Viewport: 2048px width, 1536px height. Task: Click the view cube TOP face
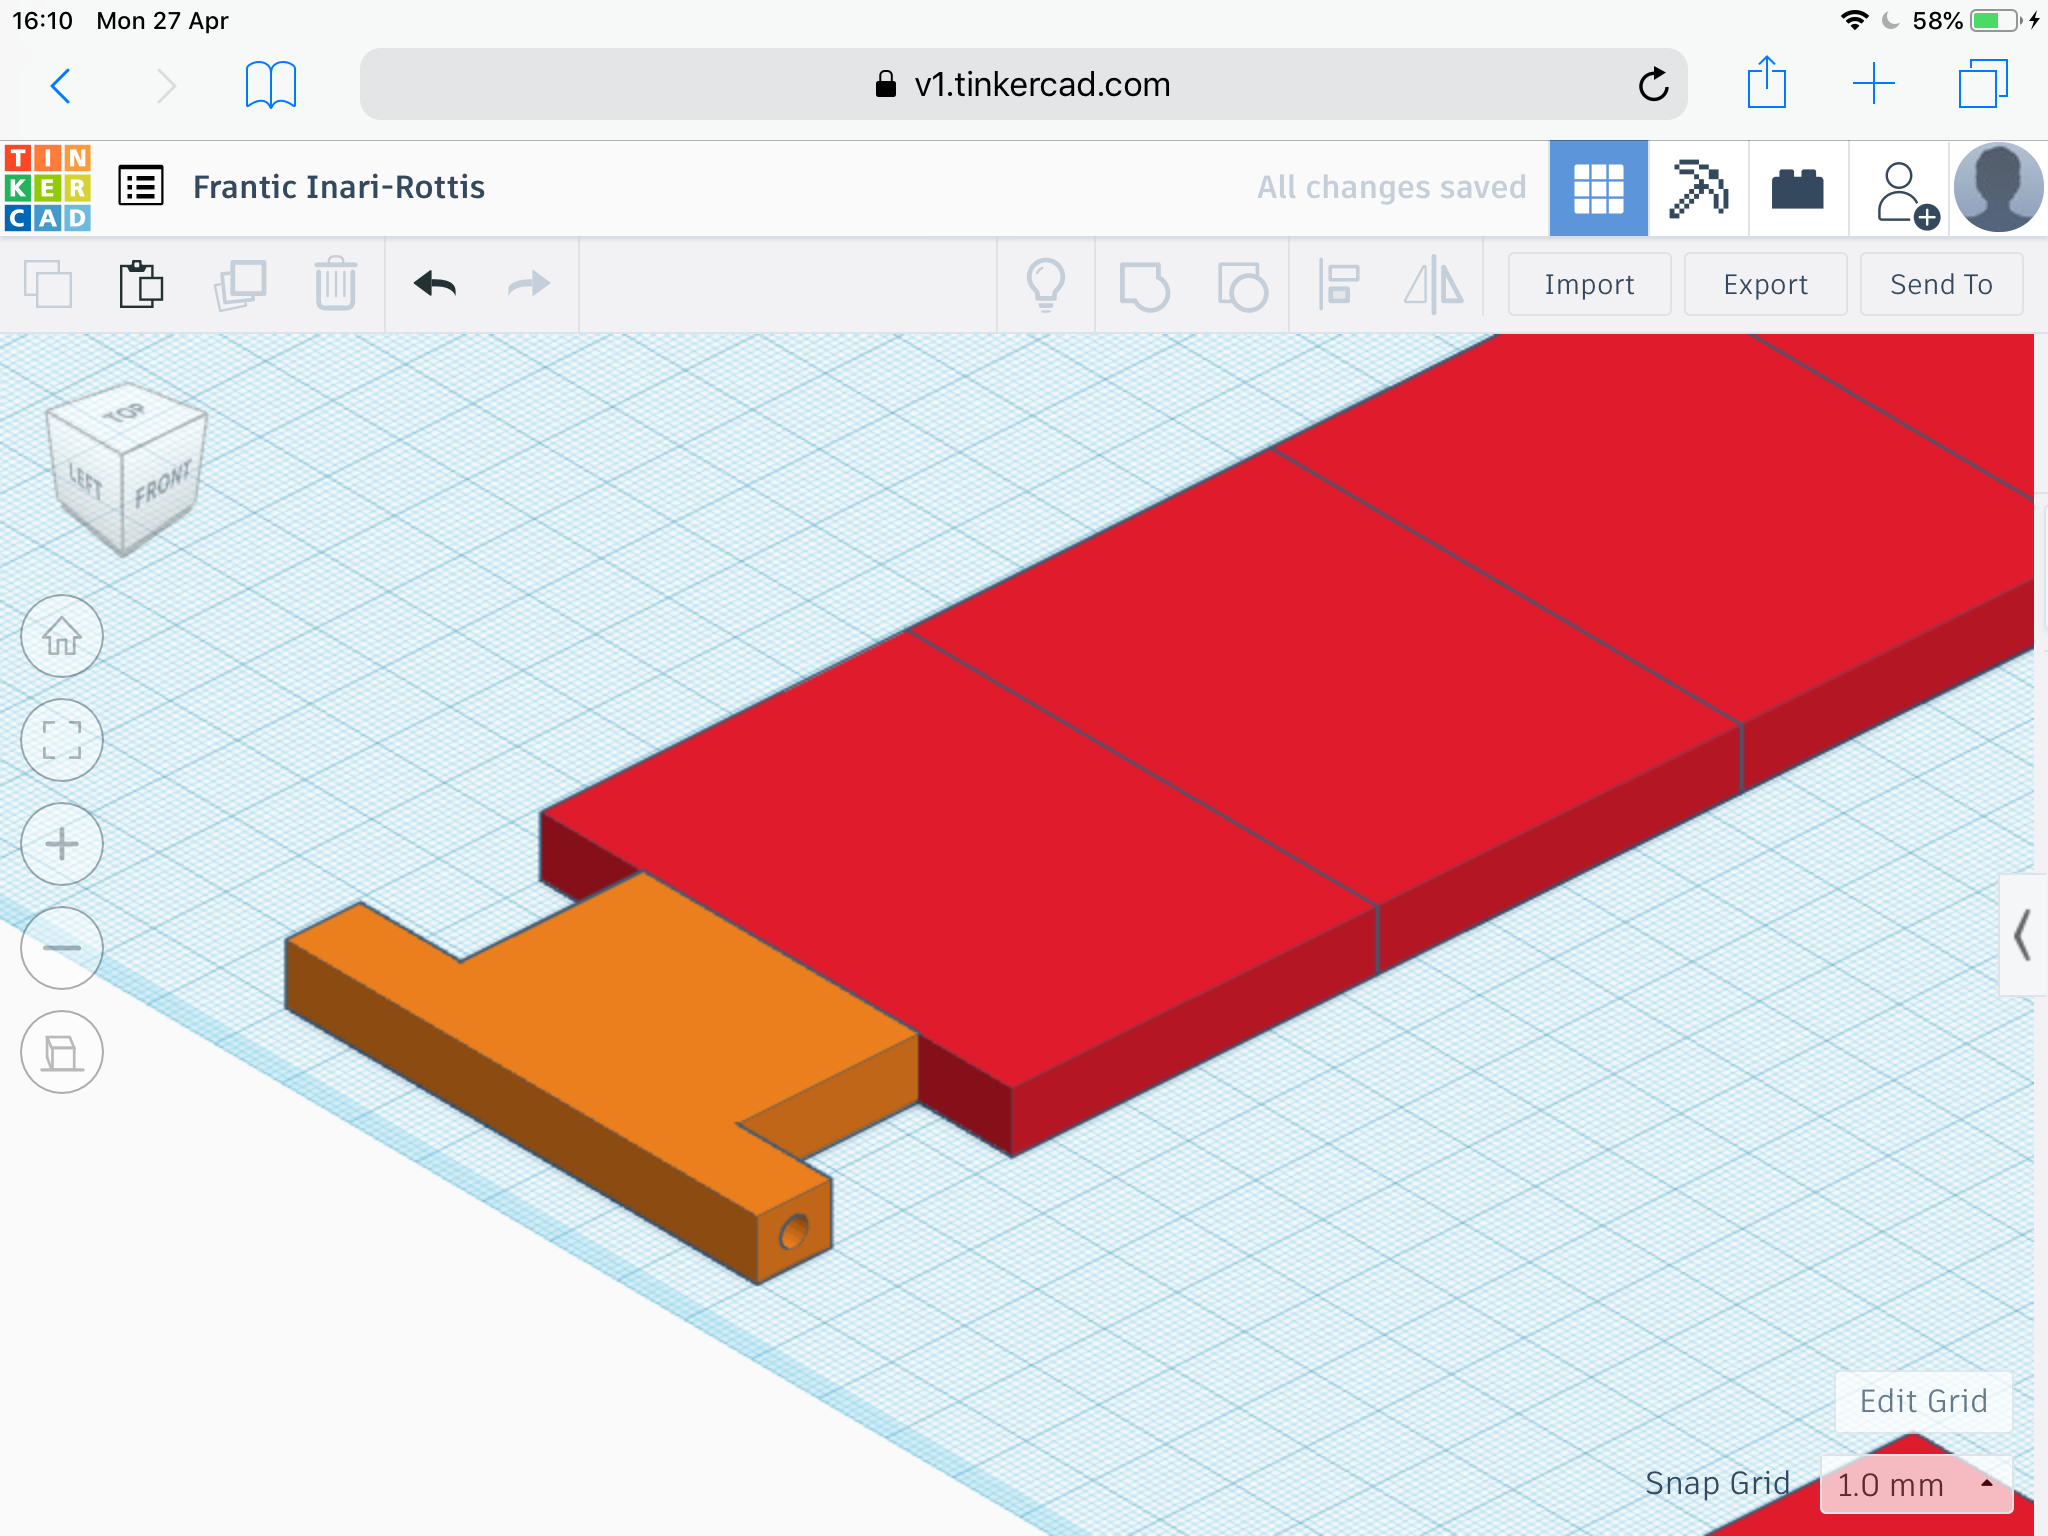(126, 412)
